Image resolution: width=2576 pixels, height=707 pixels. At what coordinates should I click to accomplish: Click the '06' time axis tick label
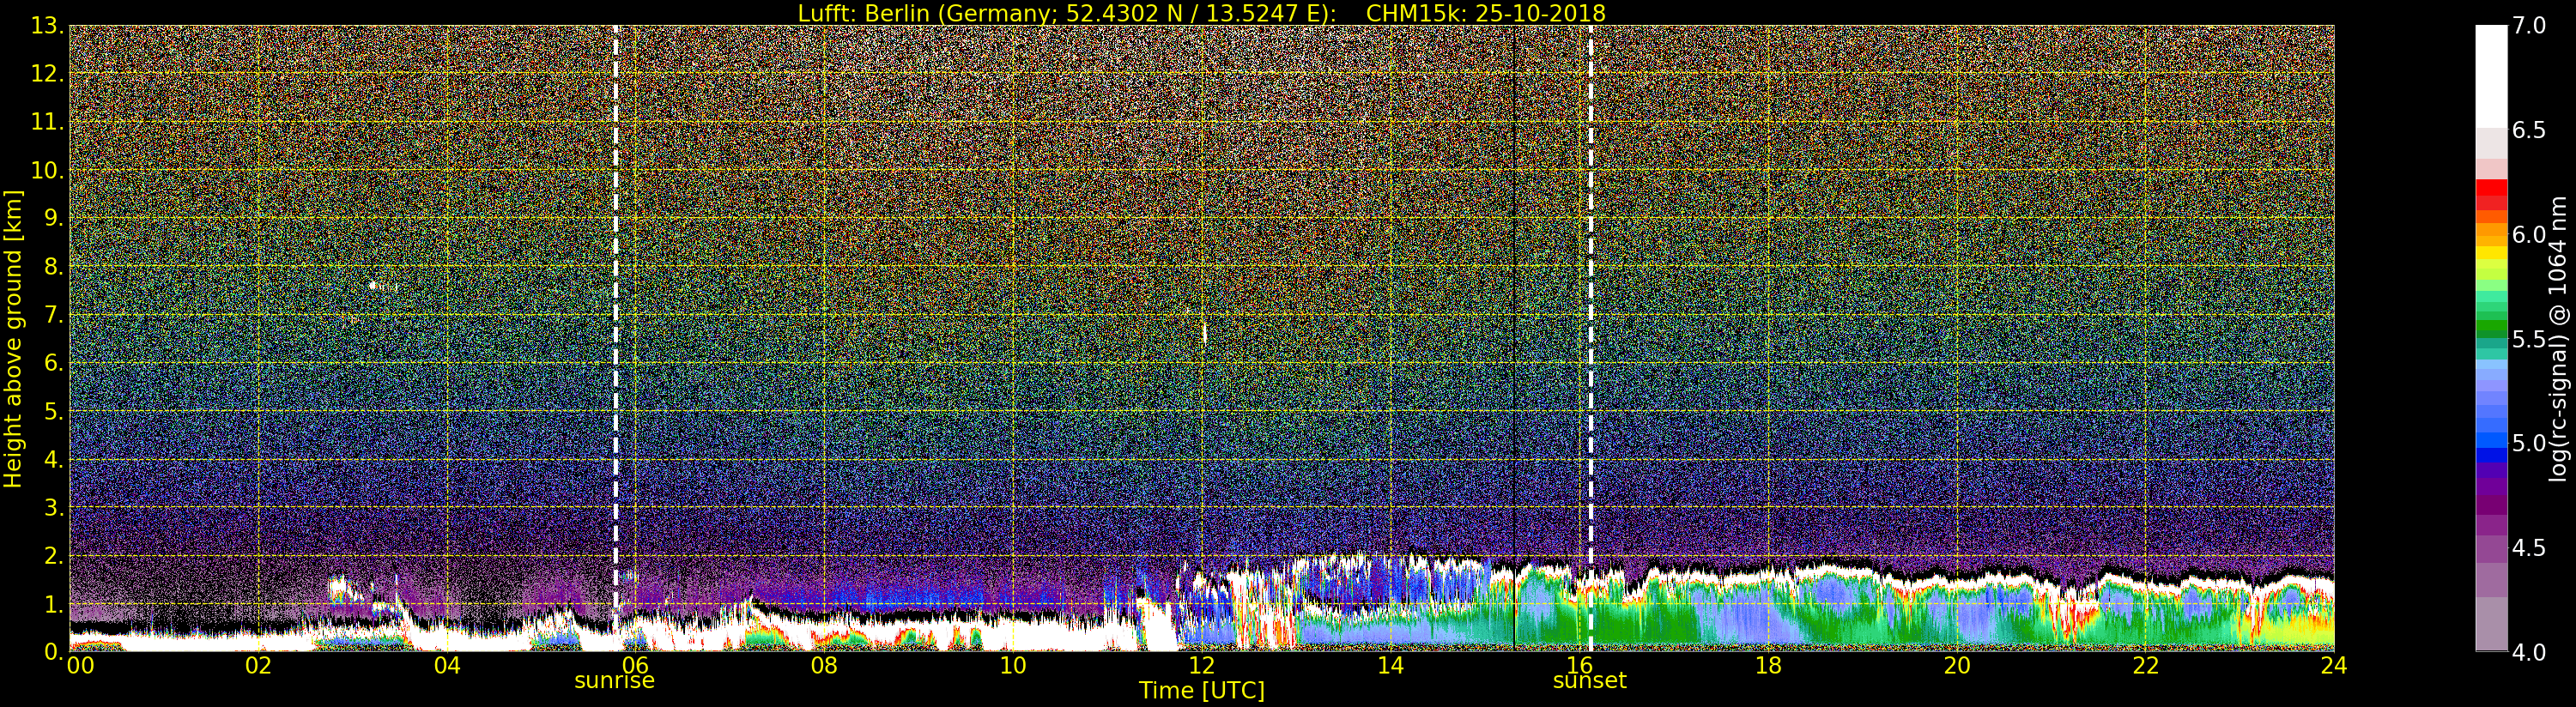(x=636, y=665)
